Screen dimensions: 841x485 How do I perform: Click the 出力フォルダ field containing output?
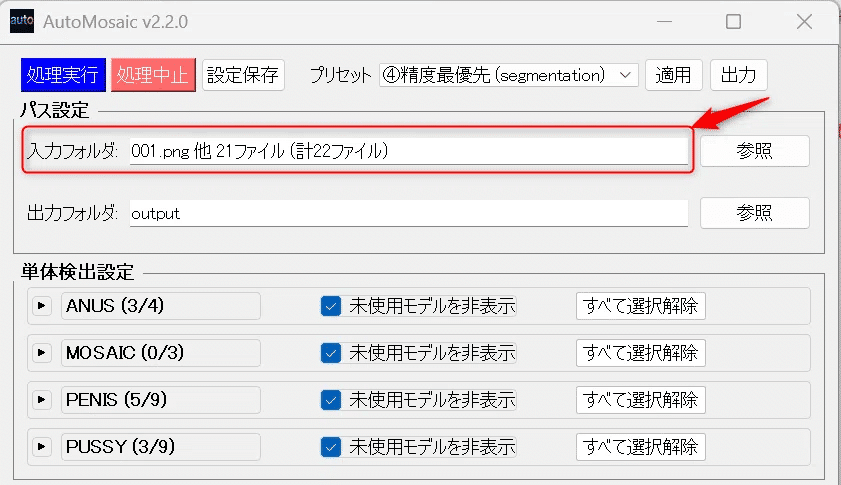(x=409, y=214)
